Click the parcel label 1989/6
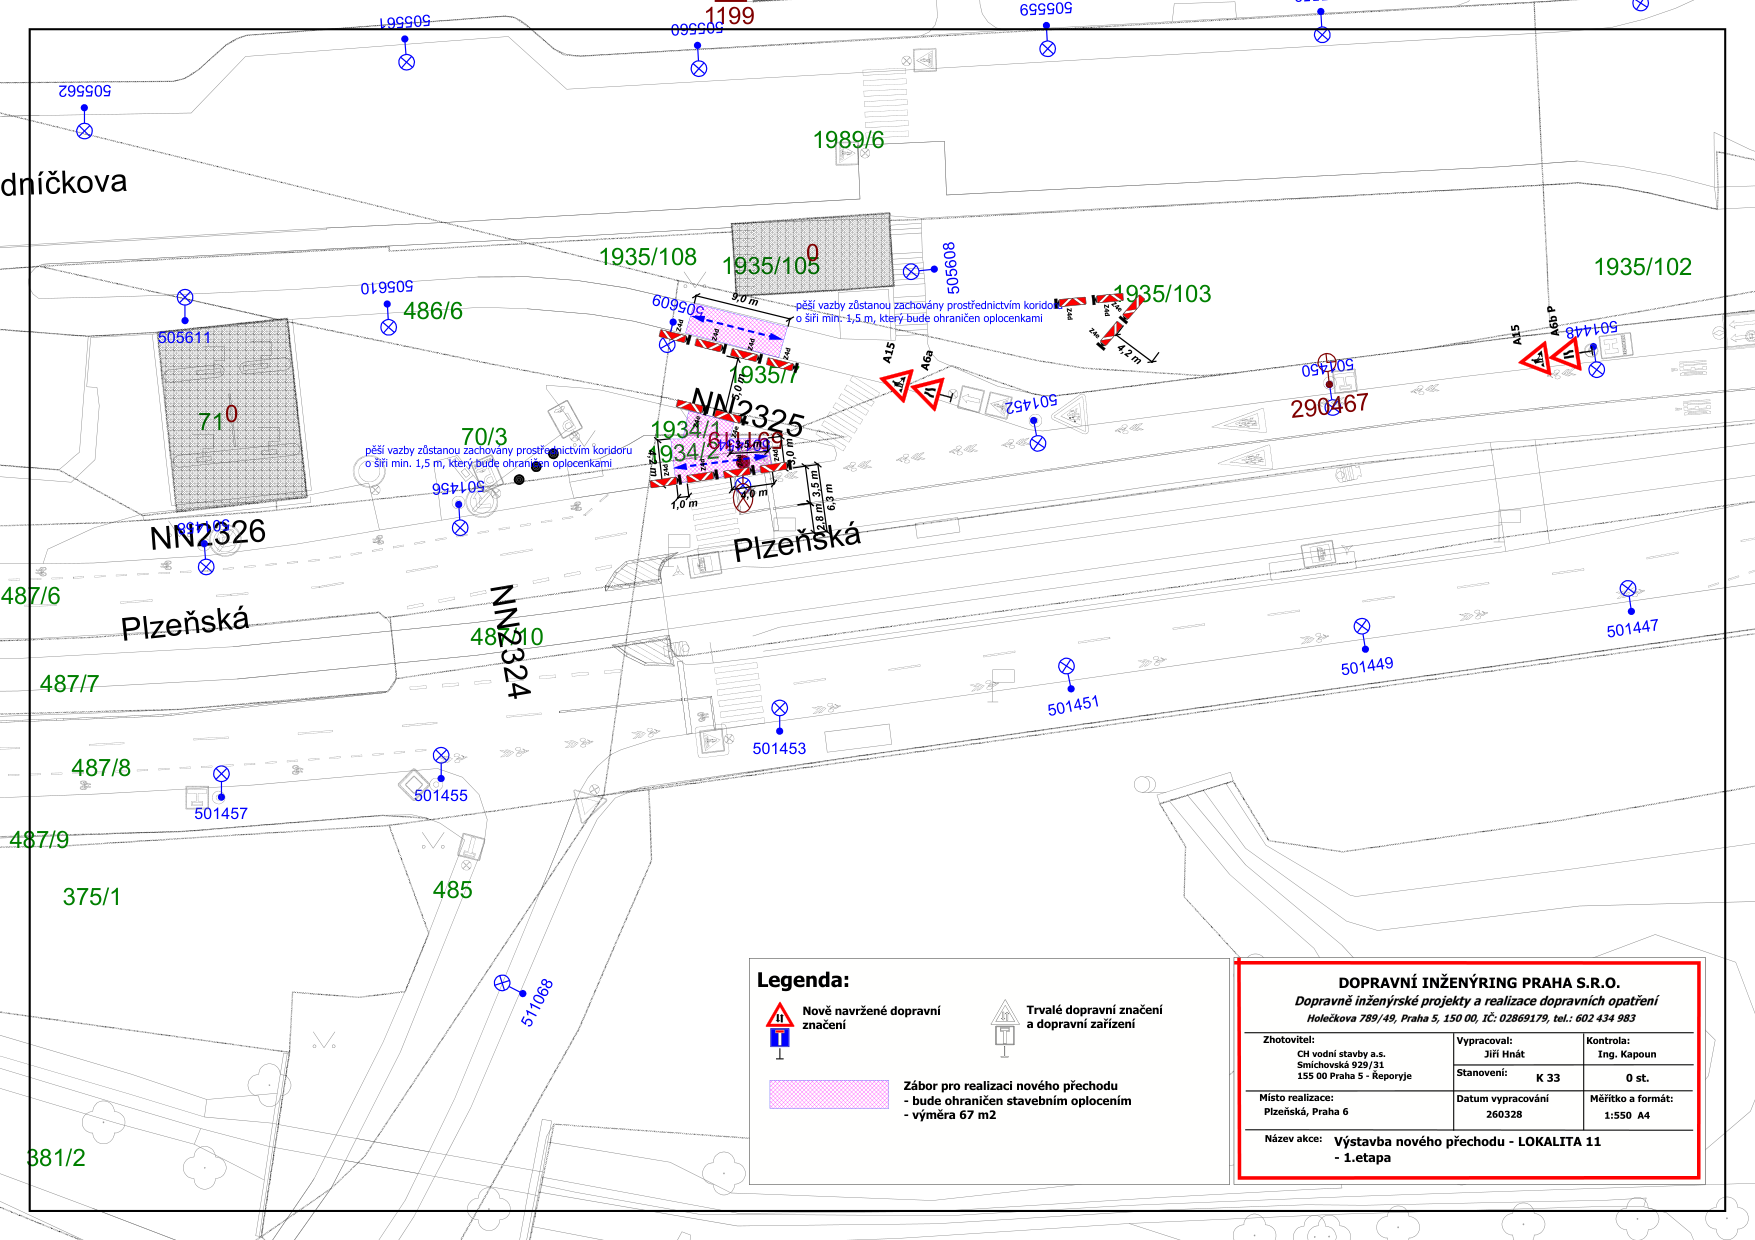1755x1240 pixels. coord(848,140)
